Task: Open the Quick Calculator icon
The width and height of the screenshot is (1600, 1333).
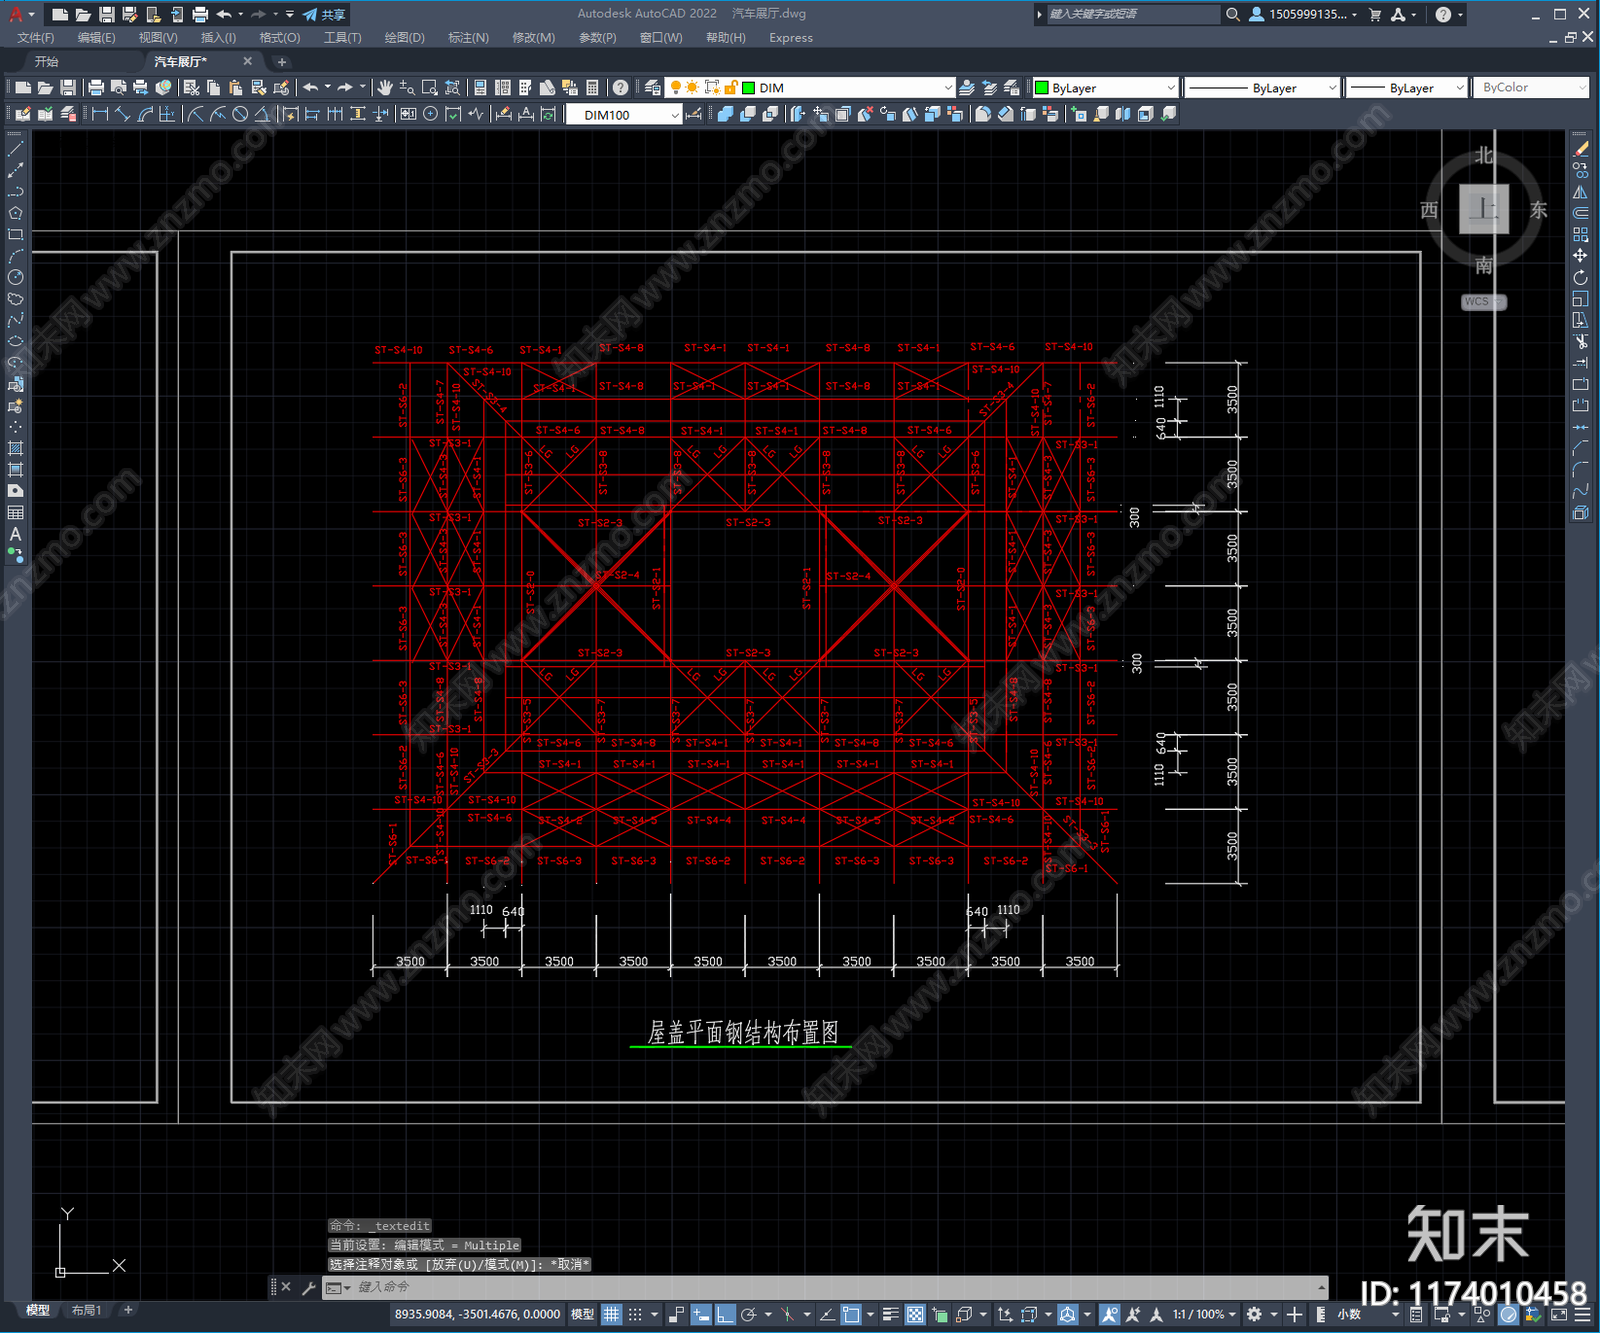Action: point(592,88)
